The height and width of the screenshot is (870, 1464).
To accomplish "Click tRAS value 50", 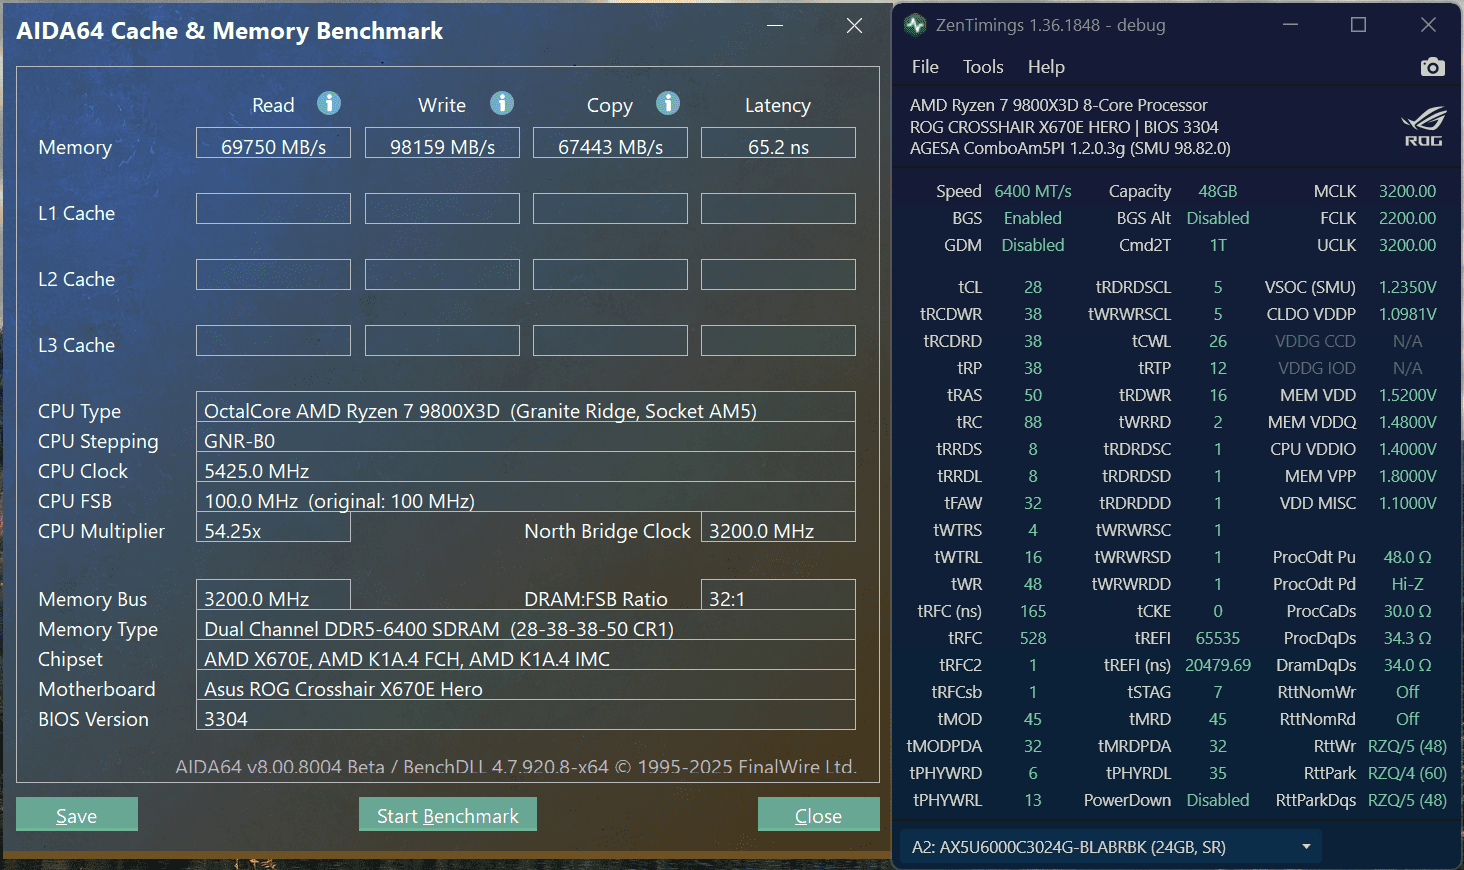I will pyautogui.click(x=1033, y=395).
